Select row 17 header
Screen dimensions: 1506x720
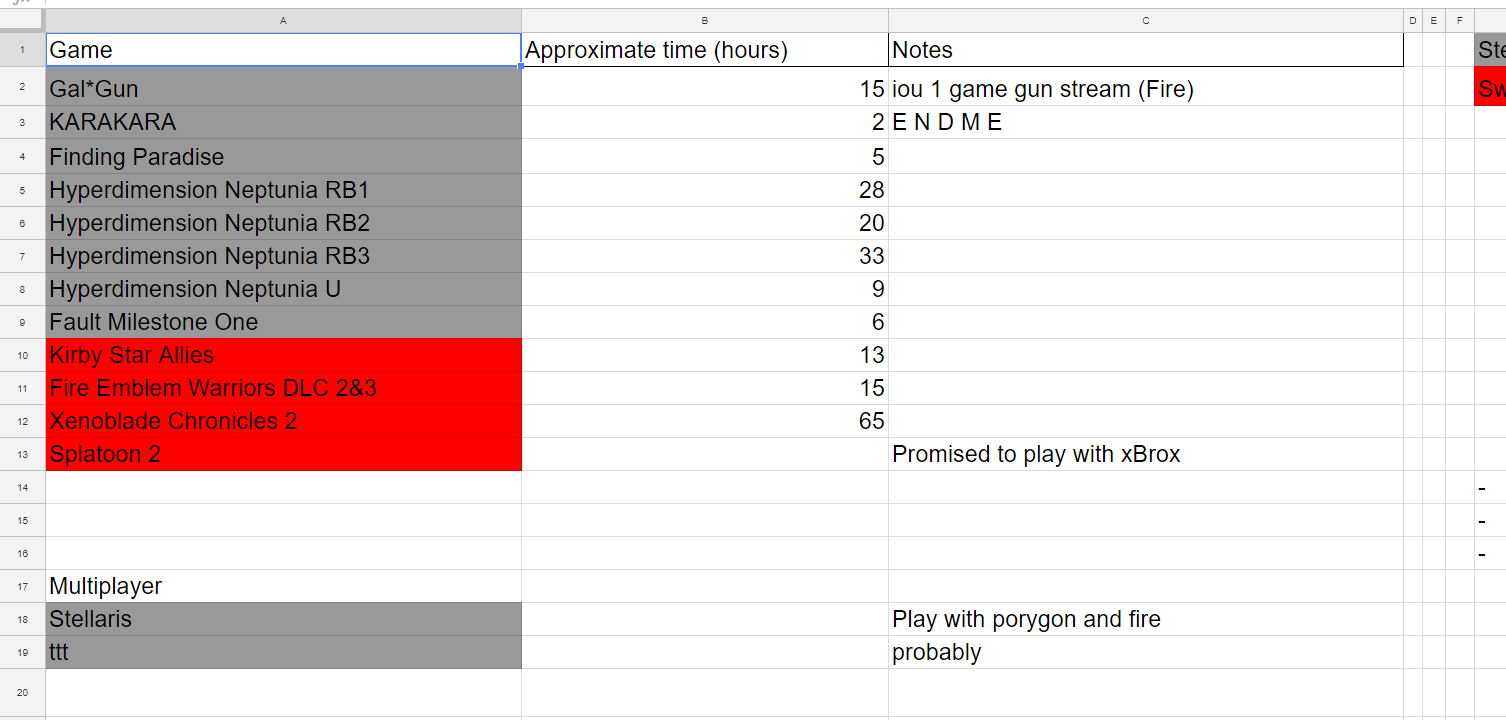click(x=22, y=586)
